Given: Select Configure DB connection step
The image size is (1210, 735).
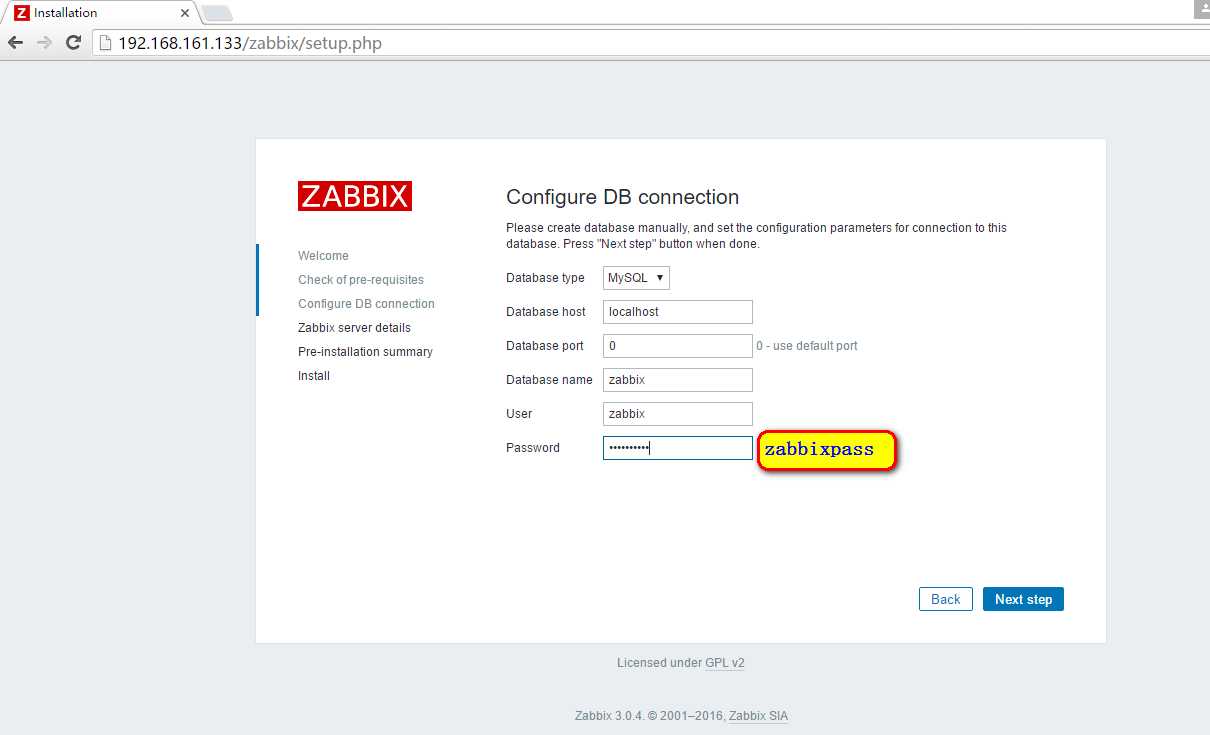Looking at the screenshot, I should click(x=366, y=304).
